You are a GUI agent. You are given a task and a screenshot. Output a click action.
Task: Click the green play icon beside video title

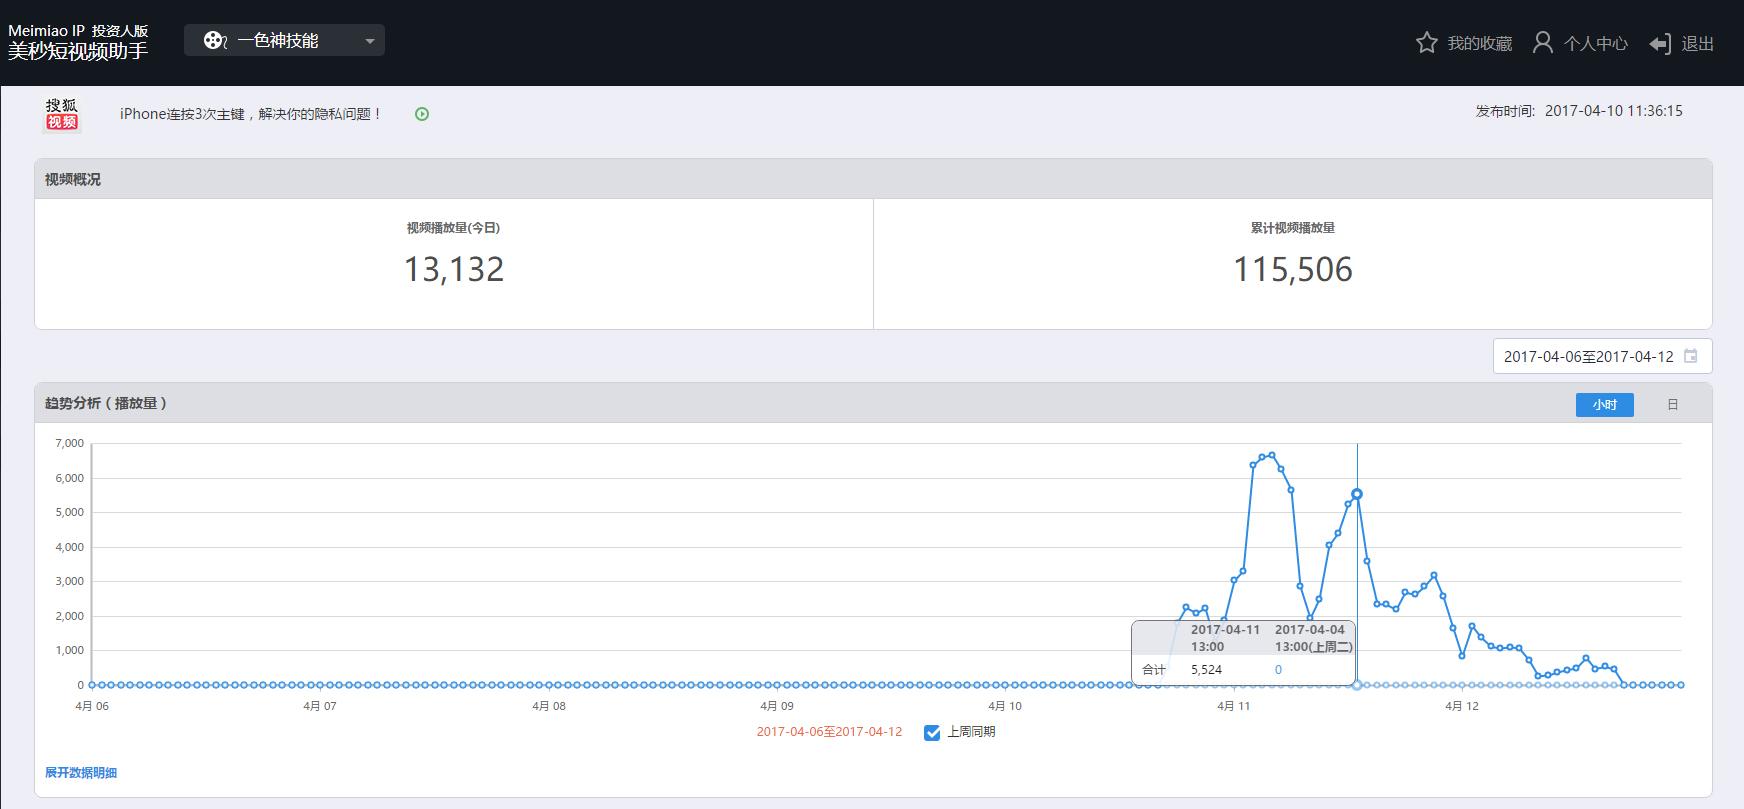(x=422, y=114)
